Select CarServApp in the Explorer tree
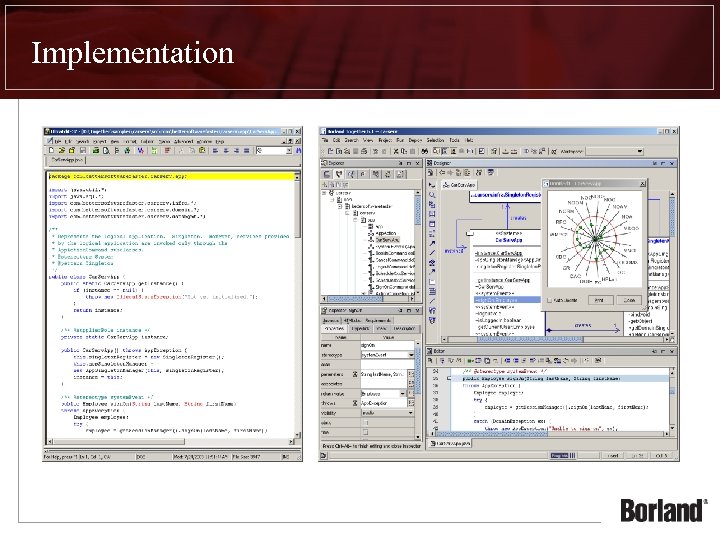The width and height of the screenshot is (720, 540). coord(387,240)
